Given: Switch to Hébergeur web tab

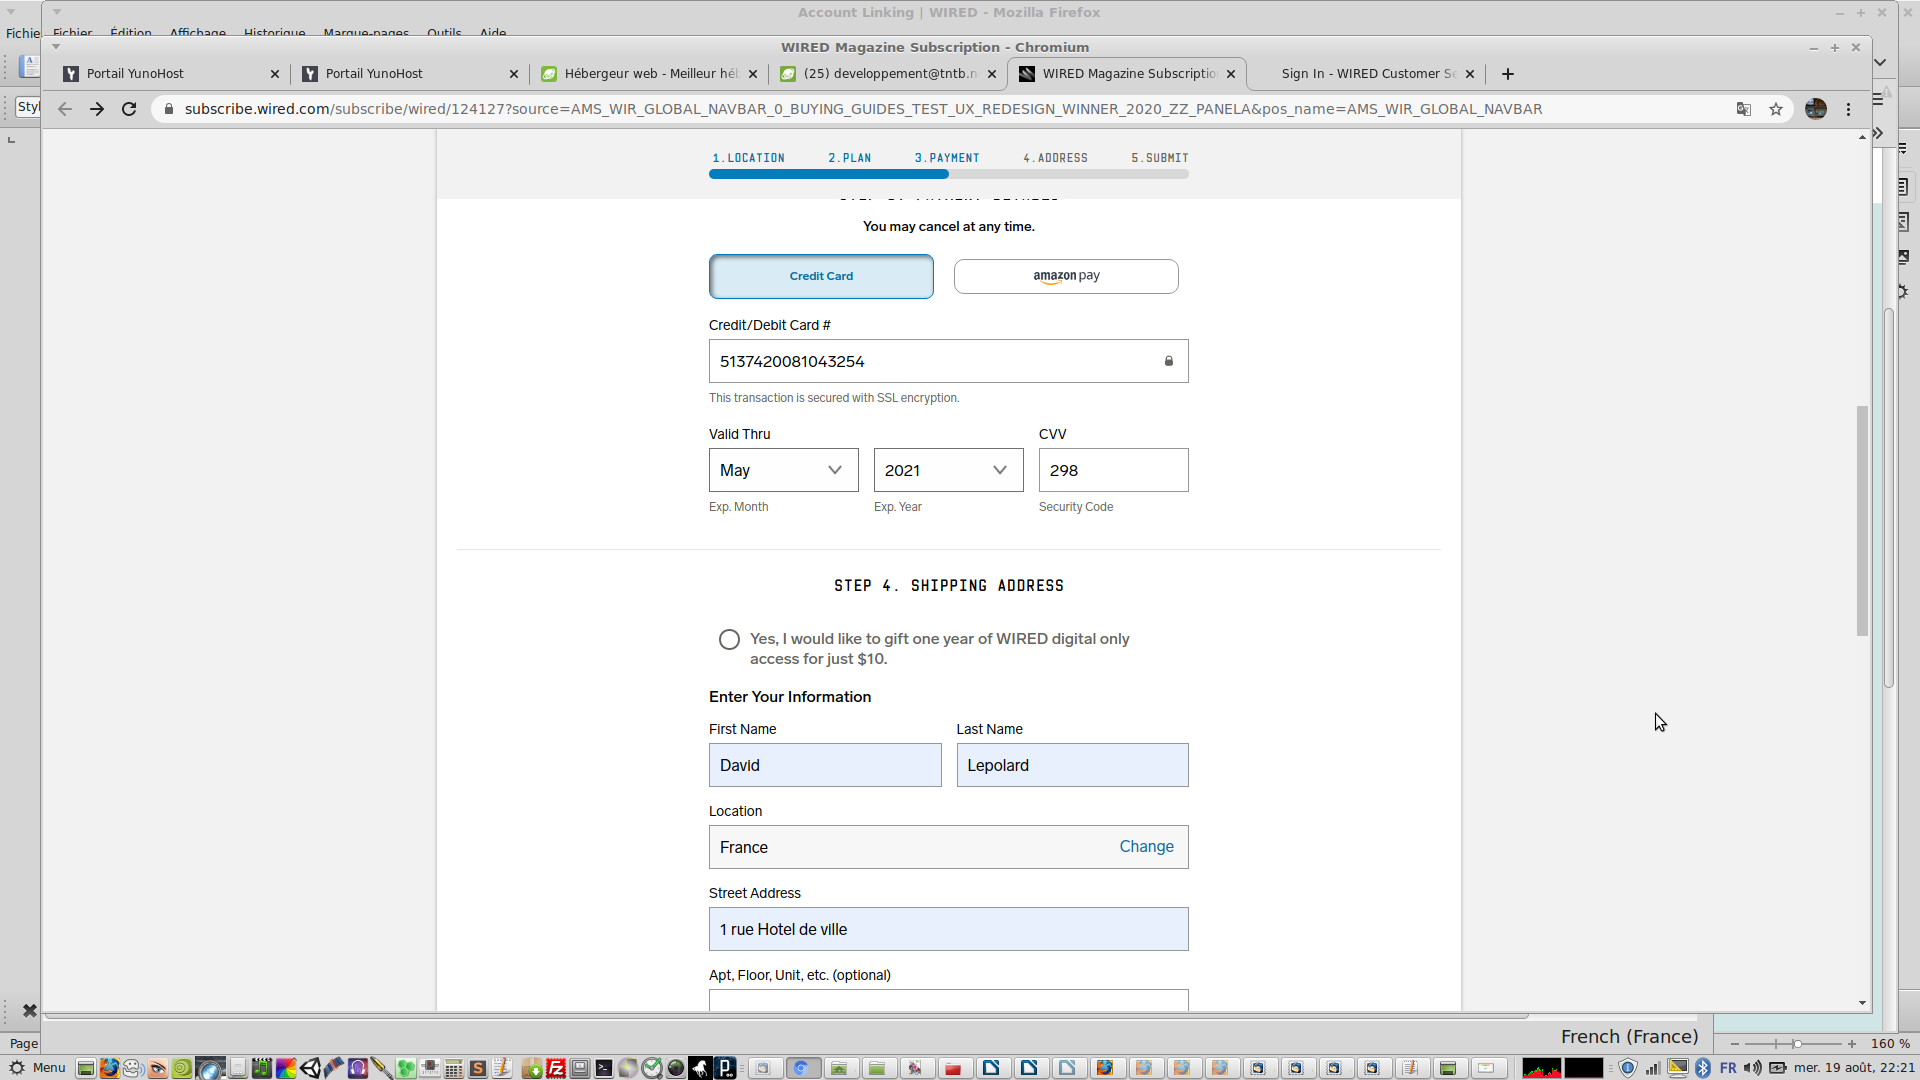Looking at the screenshot, I should click(650, 74).
